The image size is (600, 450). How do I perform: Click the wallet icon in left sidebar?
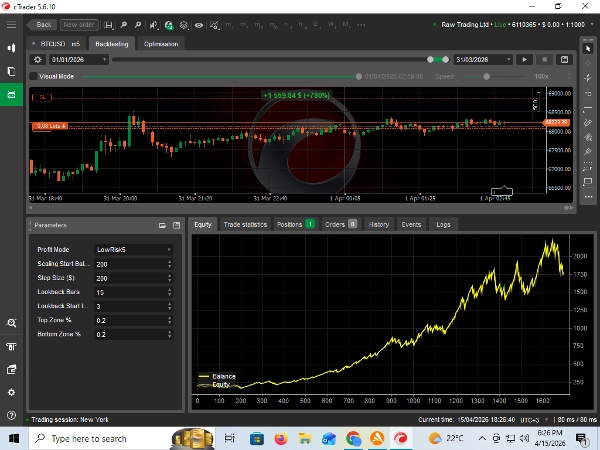click(x=11, y=370)
